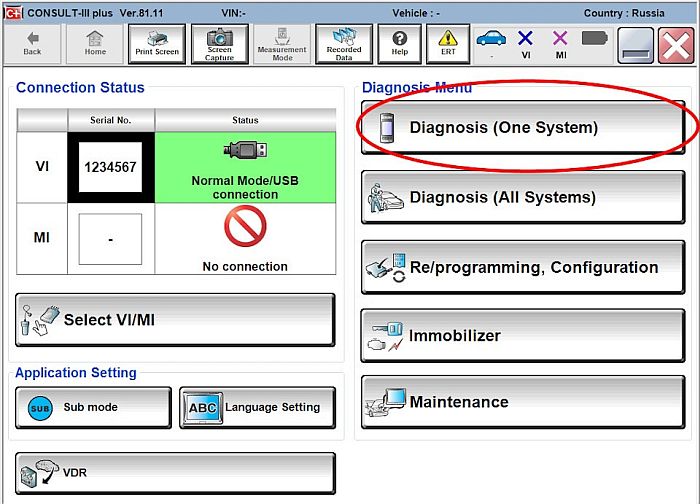The height and width of the screenshot is (504, 700).
Task: Open Help question mark button
Action: pos(400,44)
